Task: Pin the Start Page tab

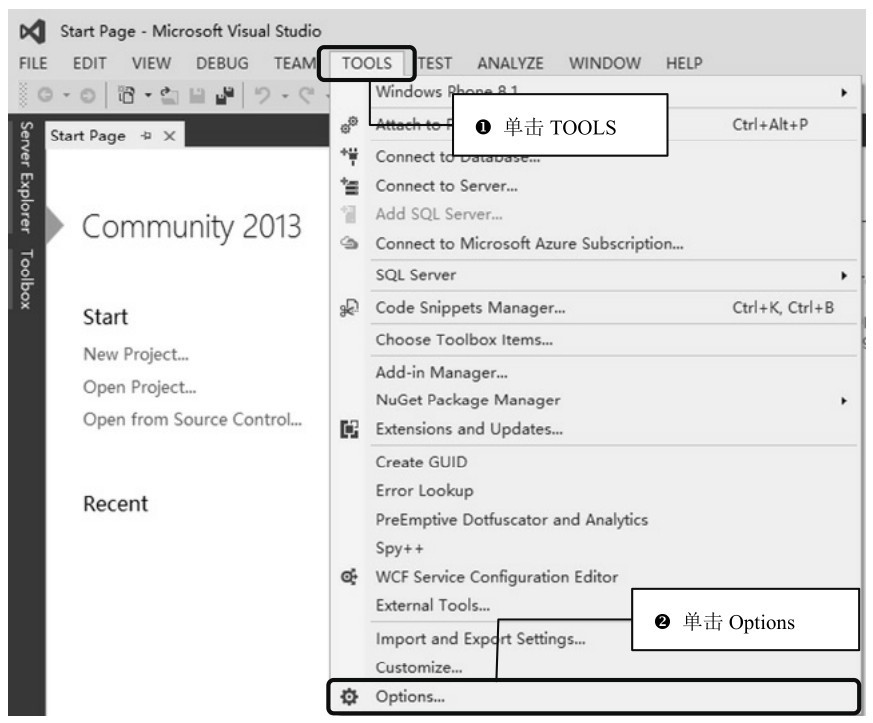Action: (146, 135)
